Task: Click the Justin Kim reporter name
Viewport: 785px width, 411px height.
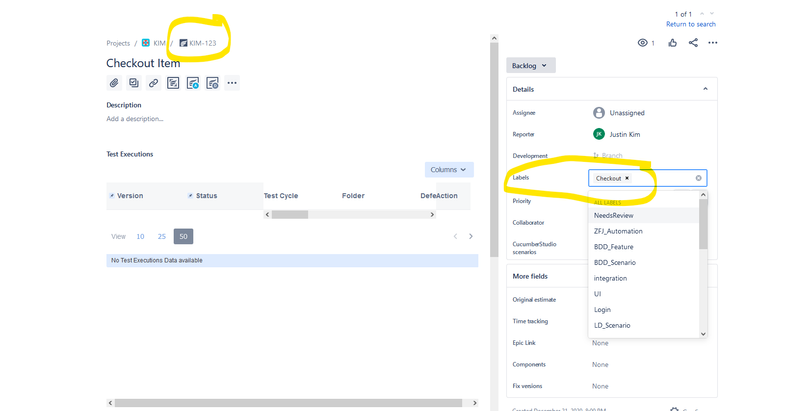Action: point(624,134)
